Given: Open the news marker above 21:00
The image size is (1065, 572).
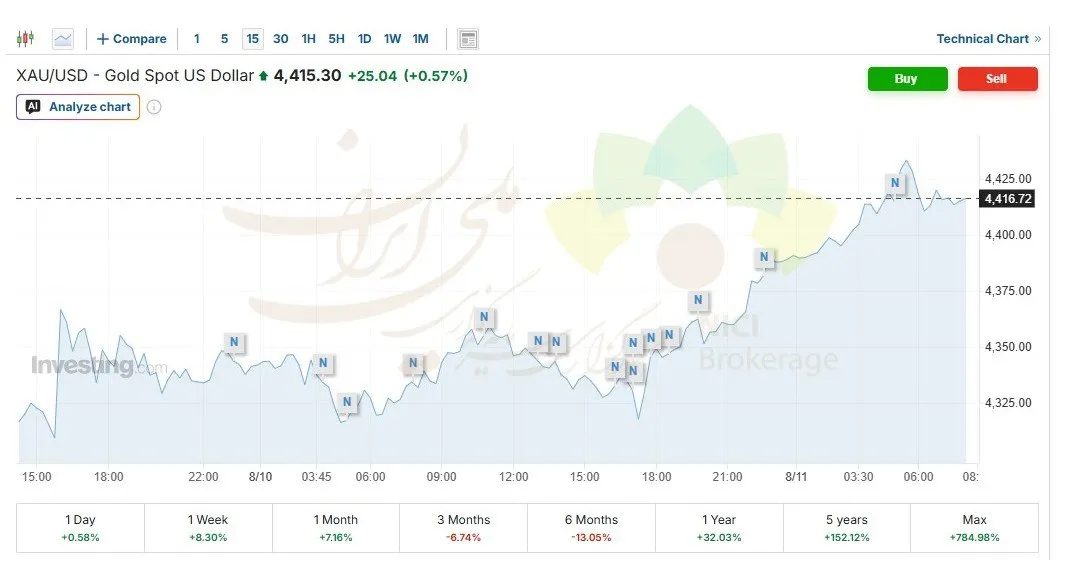Looking at the screenshot, I should [x=698, y=300].
